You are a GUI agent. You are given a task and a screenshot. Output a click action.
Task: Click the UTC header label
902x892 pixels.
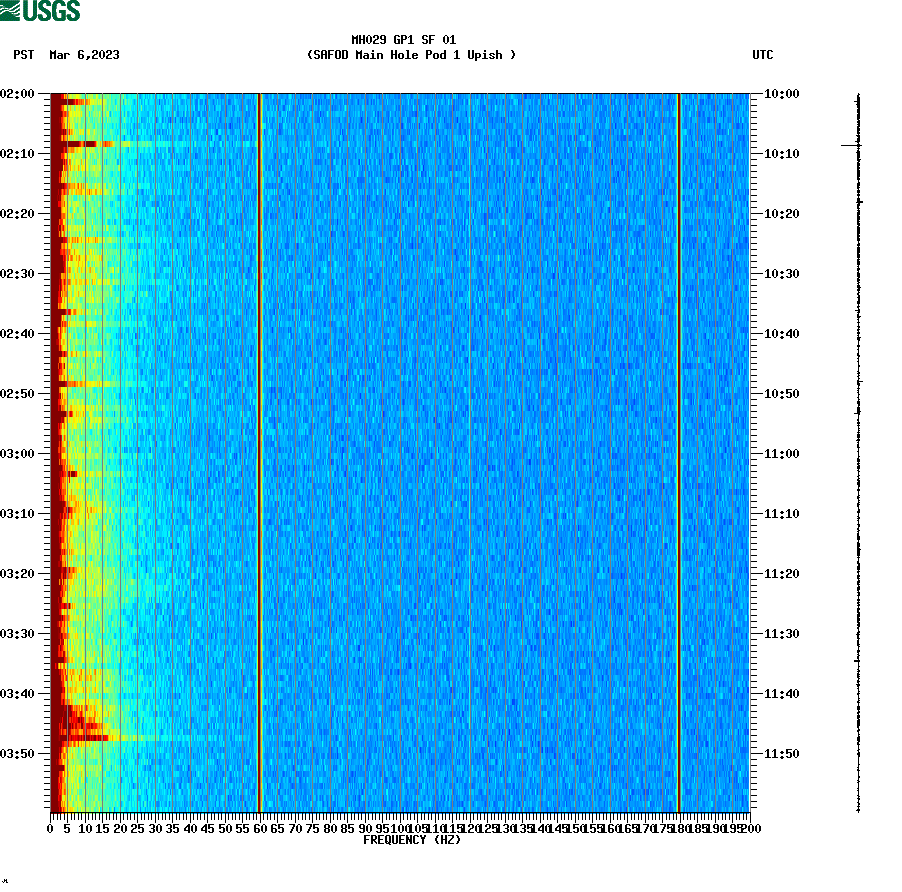[x=765, y=56]
